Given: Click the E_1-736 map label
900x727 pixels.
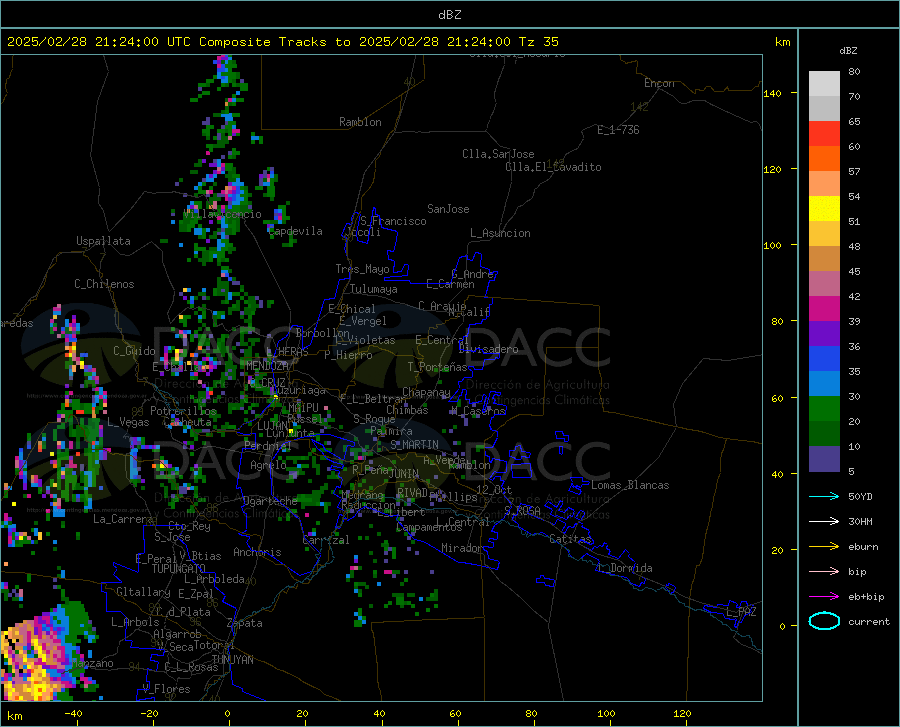Looking at the screenshot, I should (x=618, y=130).
